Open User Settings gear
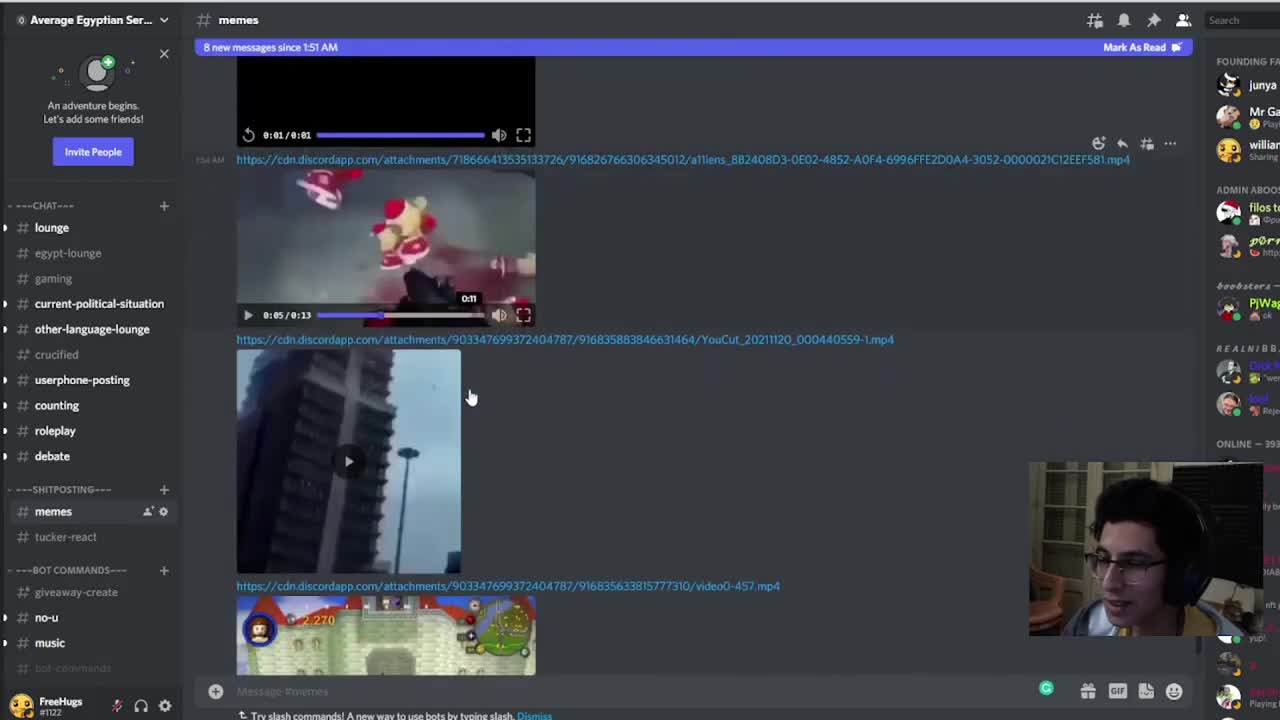This screenshot has width=1280, height=720. (165, 706)
